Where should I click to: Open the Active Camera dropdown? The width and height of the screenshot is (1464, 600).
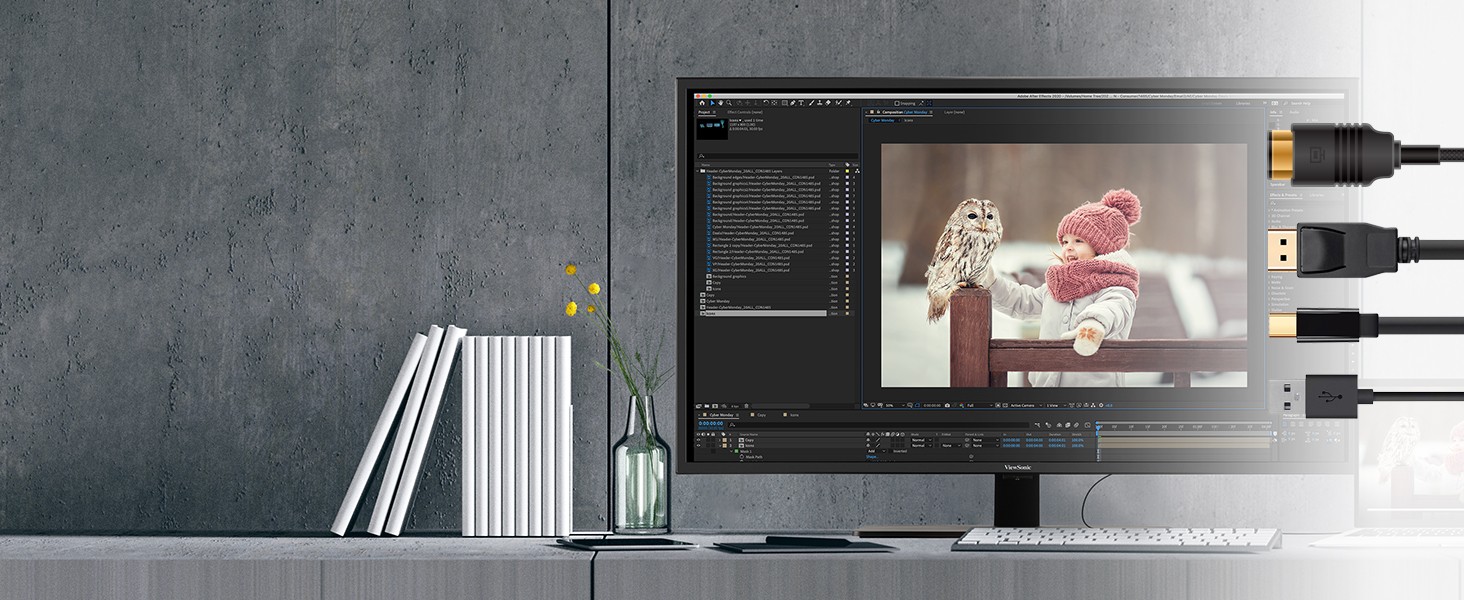[1022, 405]
